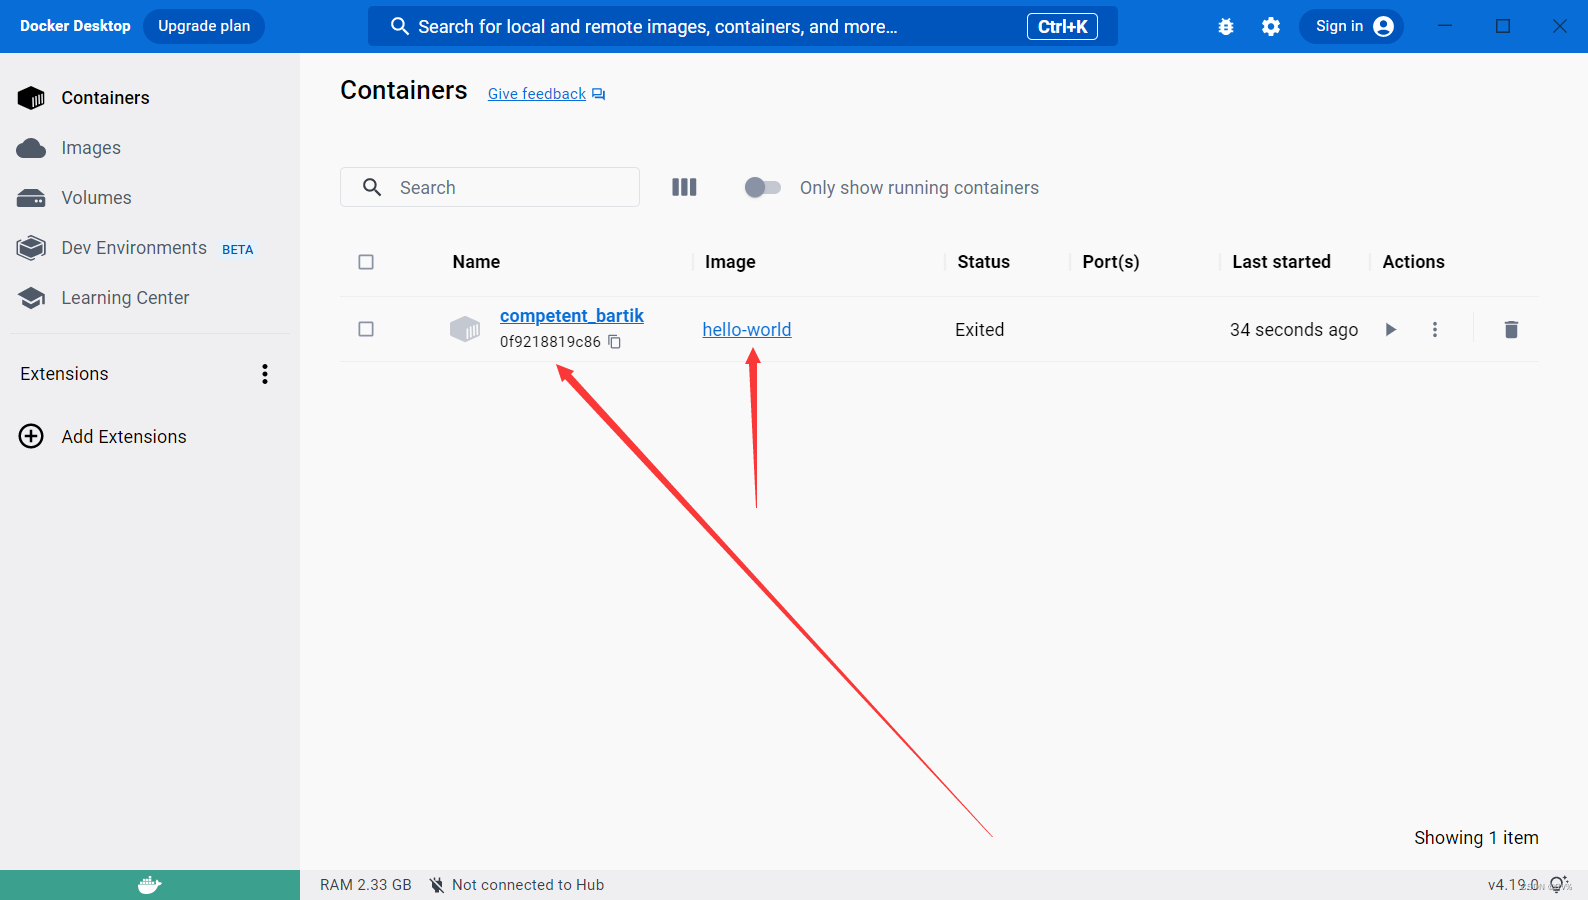
Task: Click the containers Search input field
Action: pos(490,187)
